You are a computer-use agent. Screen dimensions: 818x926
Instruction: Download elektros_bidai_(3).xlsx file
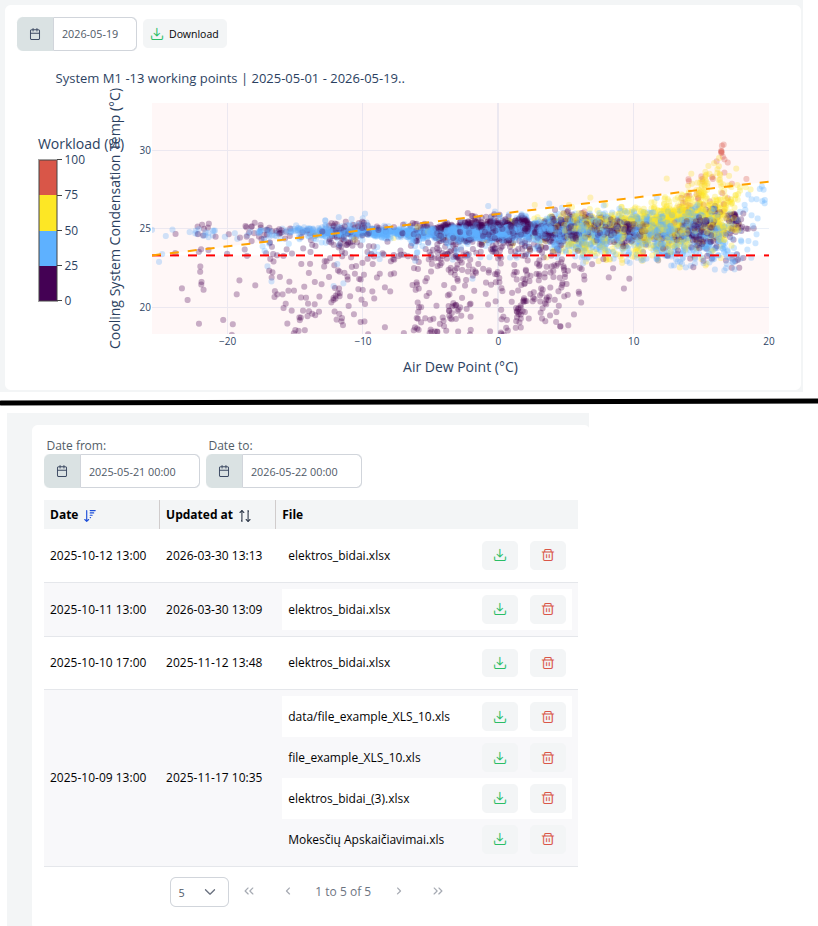tap(500, 798)
